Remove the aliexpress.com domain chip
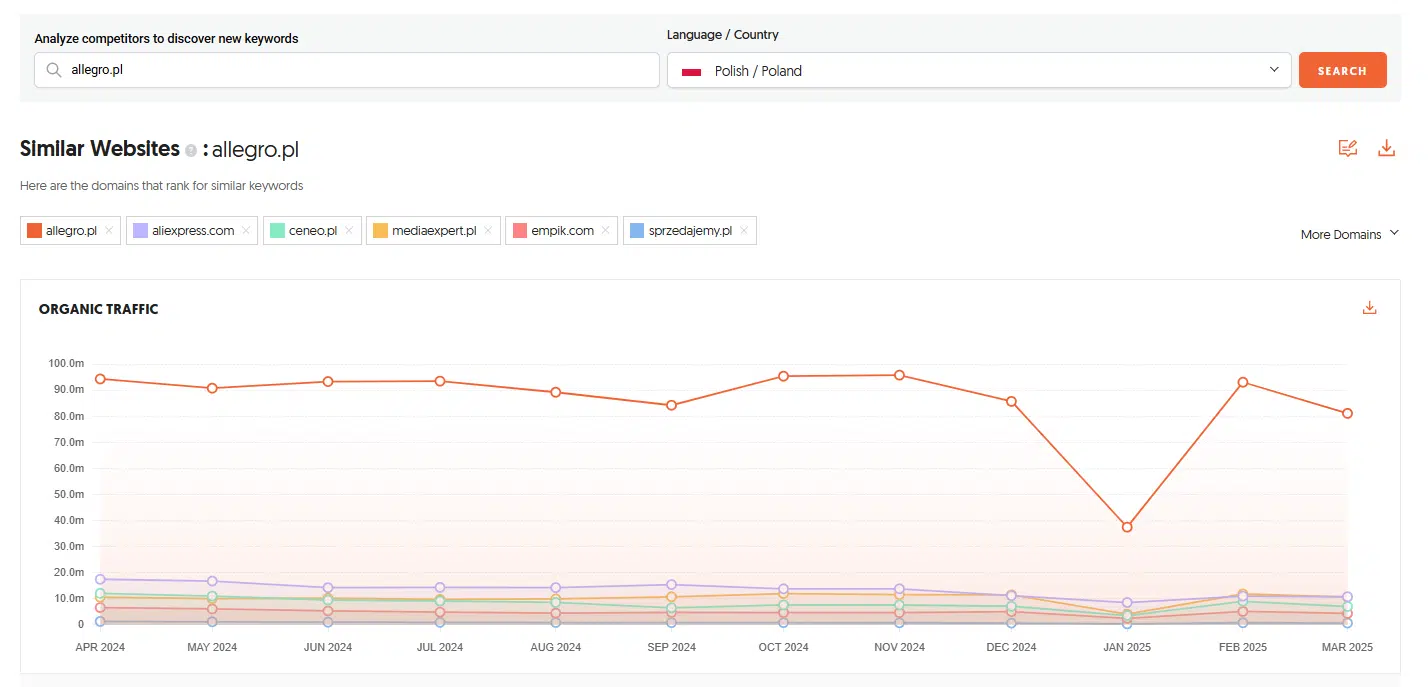The width and height of the screenshot is (1428, 687). coord(246,231)
